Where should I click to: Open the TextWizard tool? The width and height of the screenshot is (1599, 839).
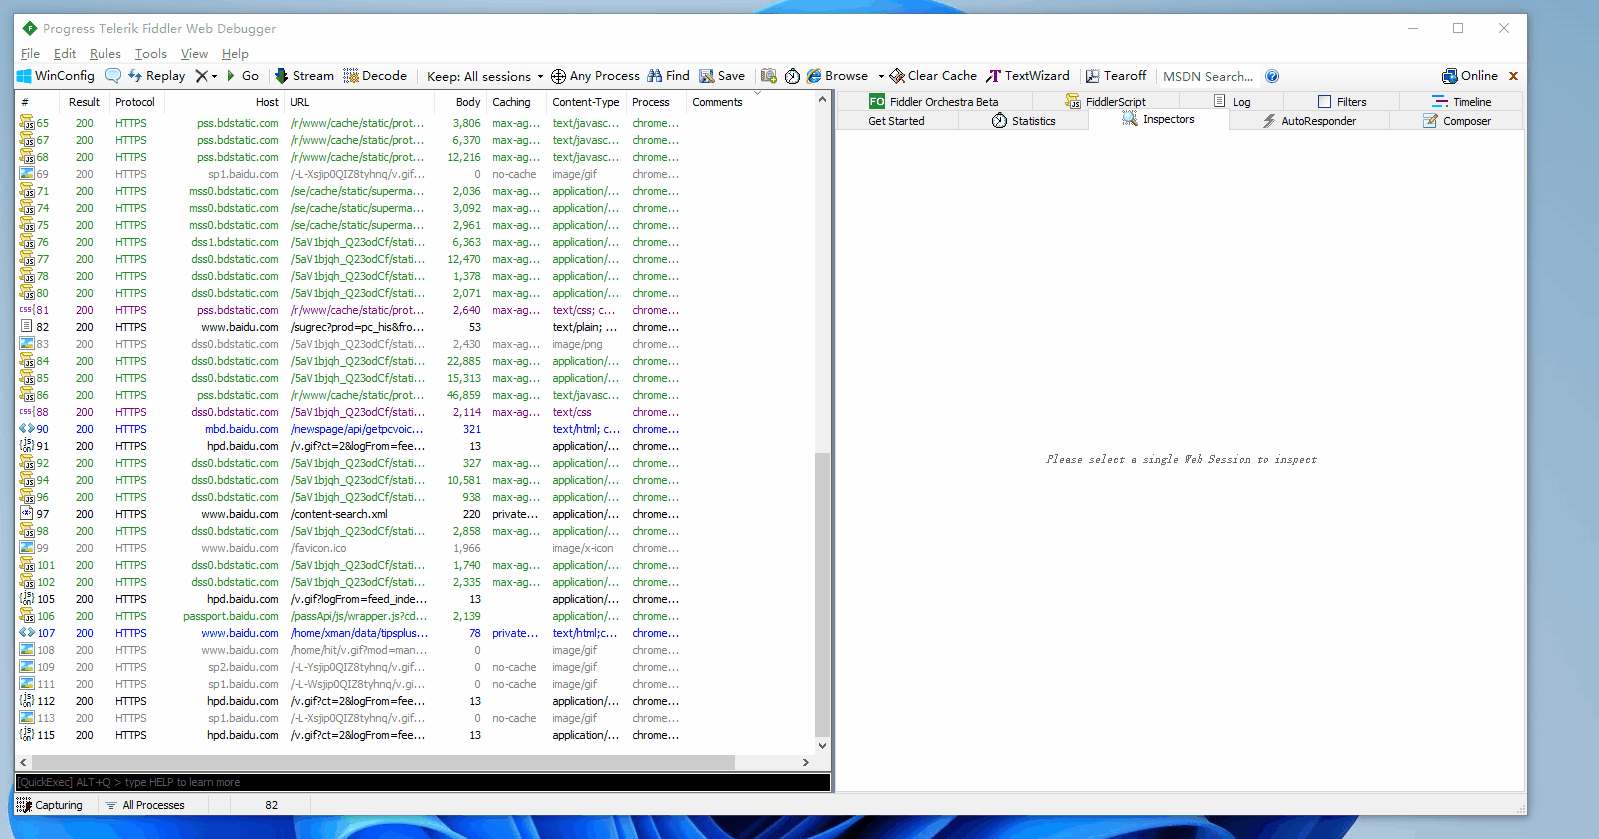pyautogui.click(x=1028, y=76)
